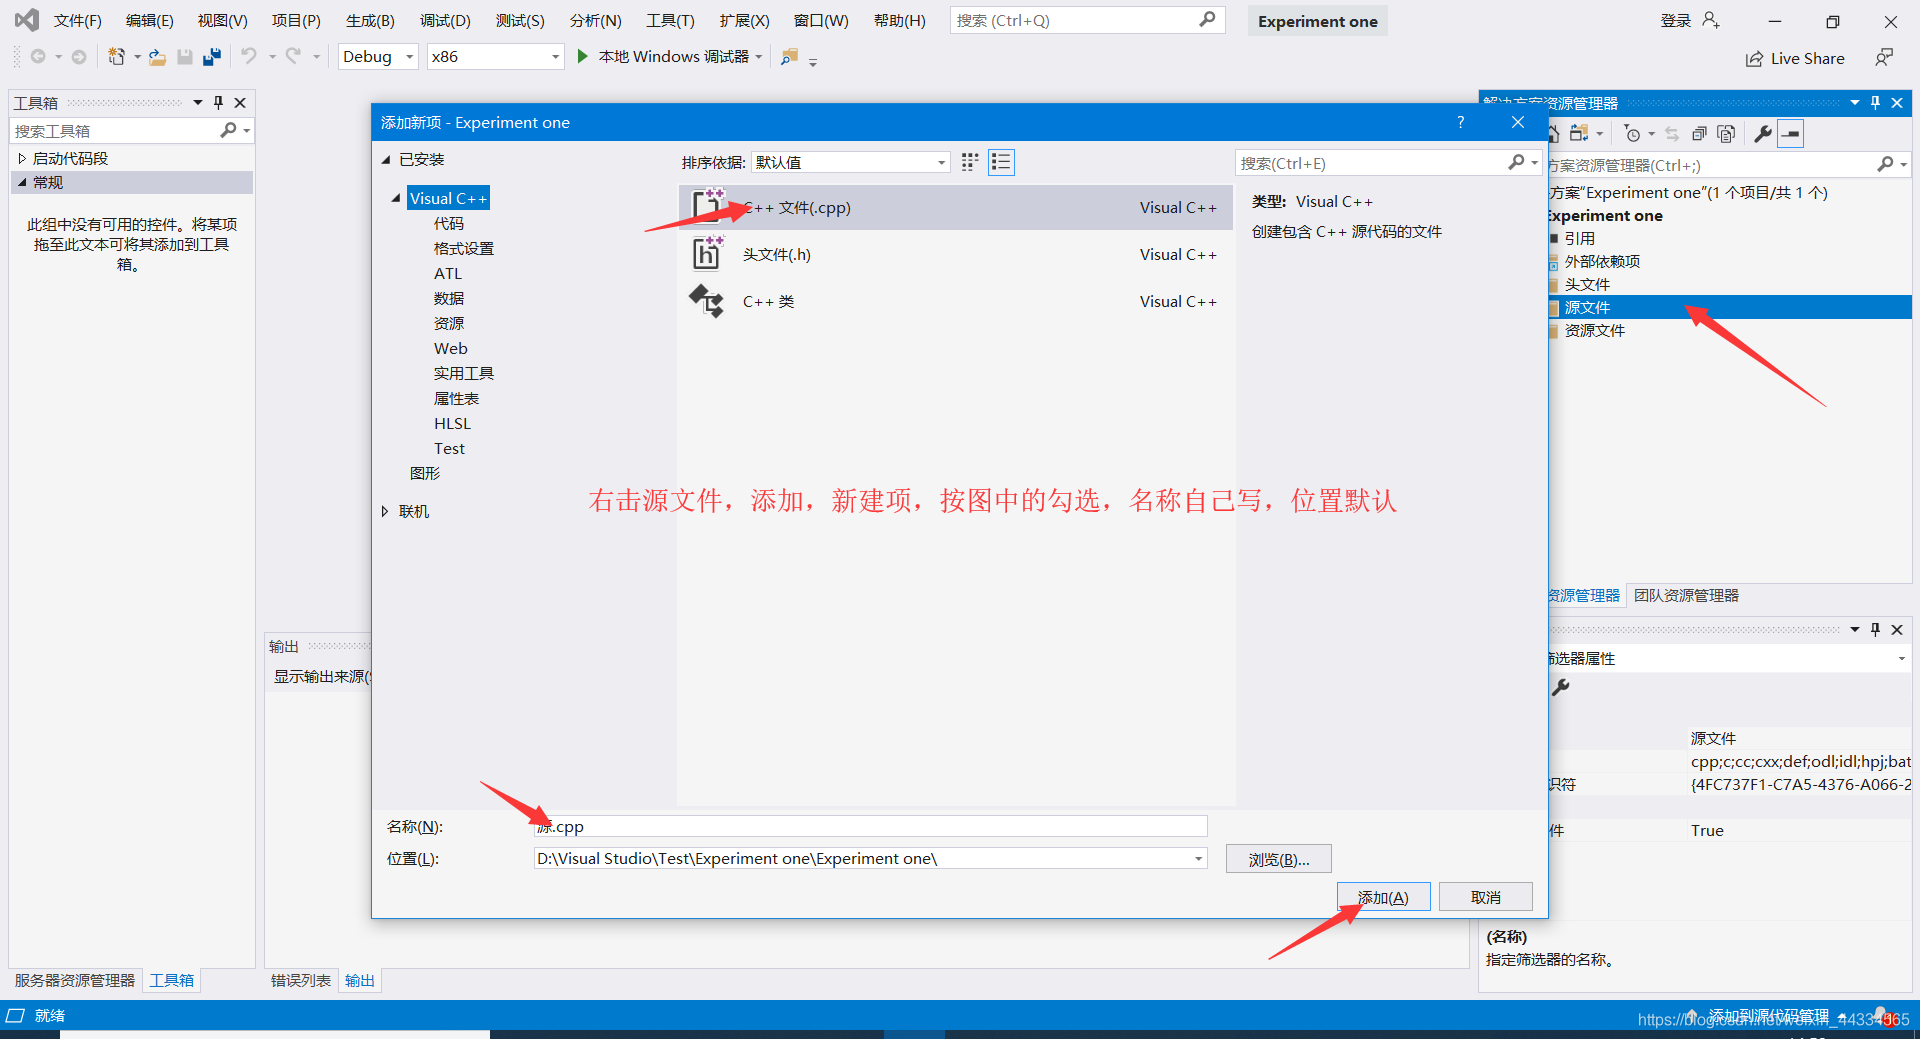Viewport: 1920px width, 1039px height.
Task: Click the wrench icon in Properties panel
Action: [x=1561, y=687]
